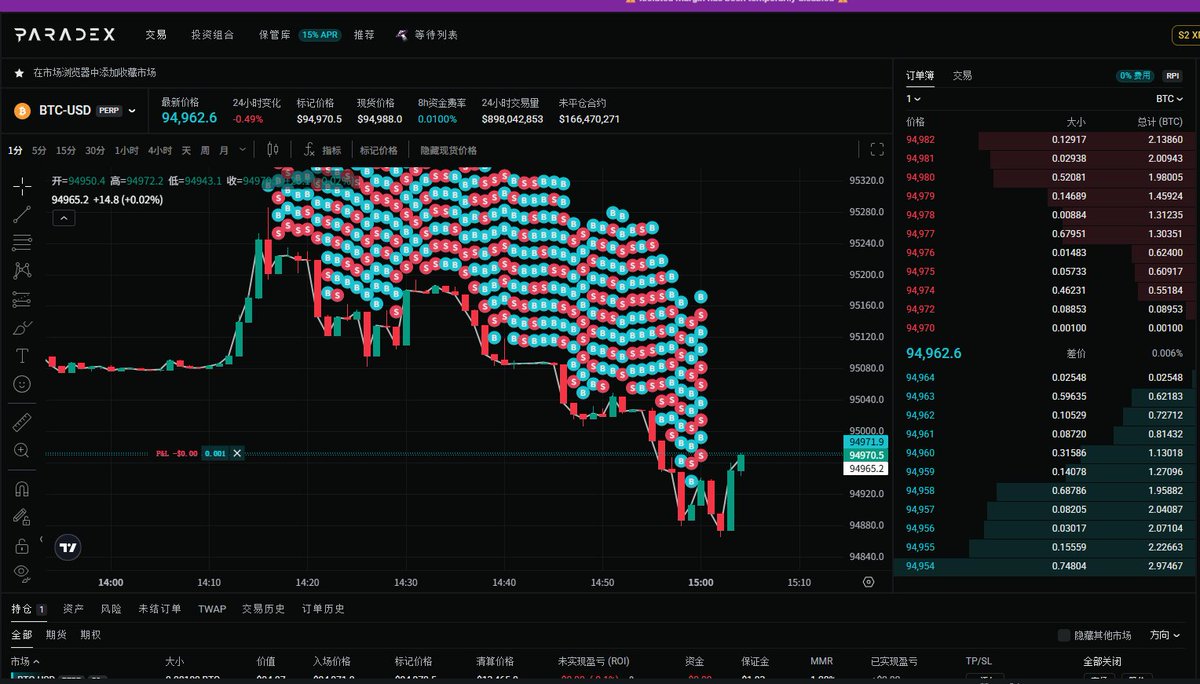This screenshot has width=1200, height=684.
Task: Open the Fibonacci/gann lines tool
Action: tap(22, 242)
